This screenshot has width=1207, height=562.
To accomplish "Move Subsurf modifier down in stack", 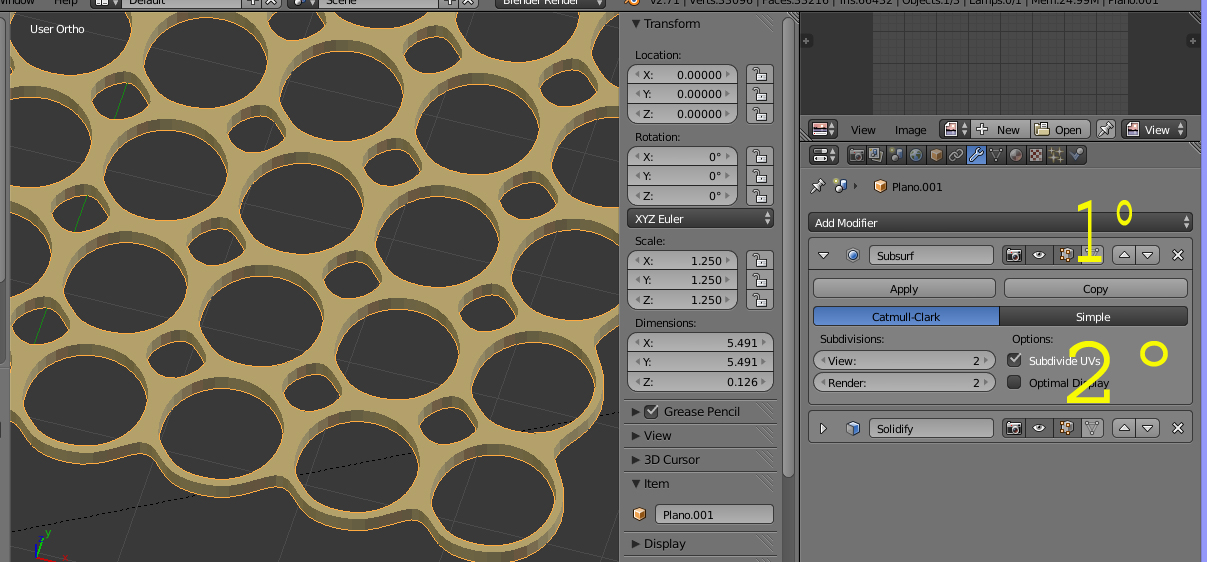I will (x=1148, y=255).
